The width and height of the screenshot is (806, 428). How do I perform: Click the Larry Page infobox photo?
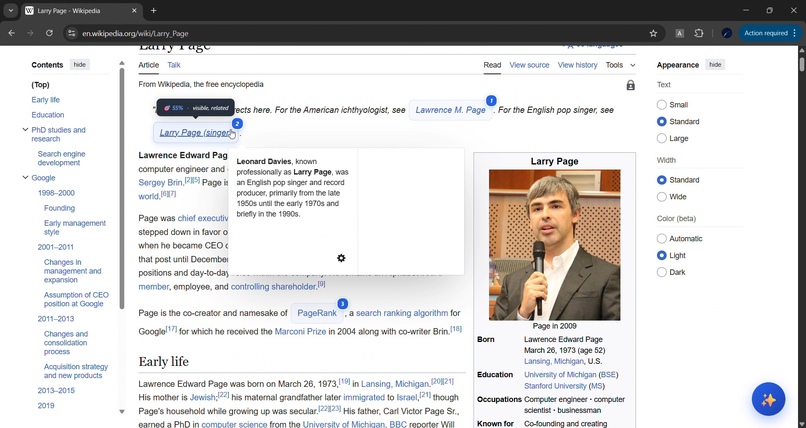(x=555, y=245)
